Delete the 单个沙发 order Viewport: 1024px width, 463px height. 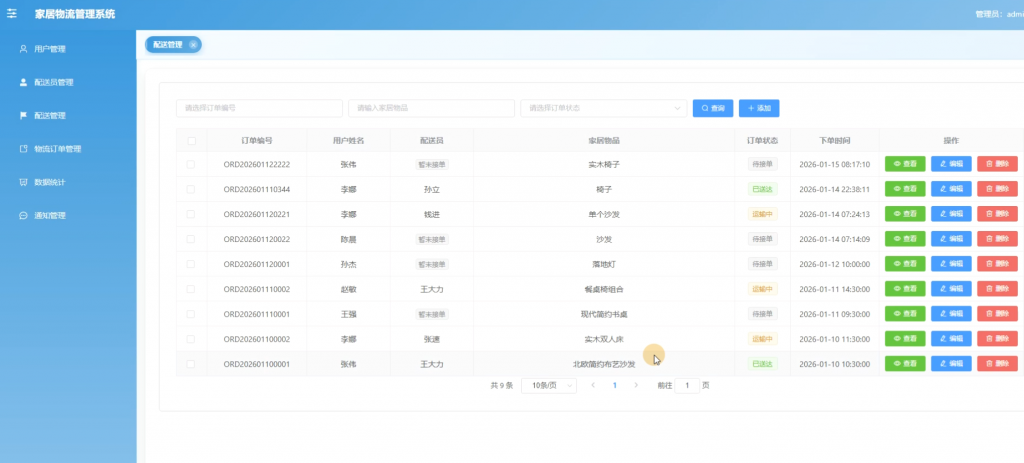(x=997, y=214)
